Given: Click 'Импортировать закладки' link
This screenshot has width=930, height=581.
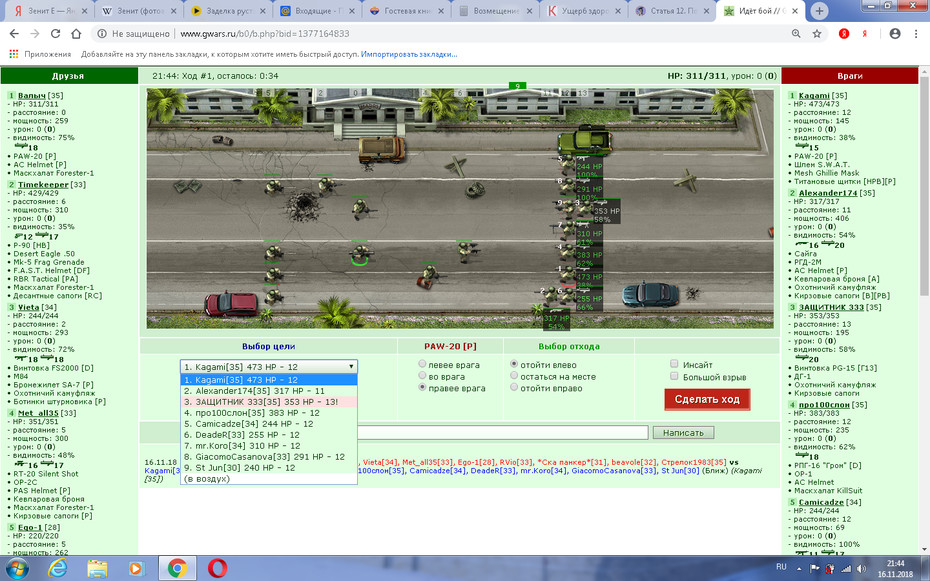Looking at the screenshot, I should click(x=409, y=54).
